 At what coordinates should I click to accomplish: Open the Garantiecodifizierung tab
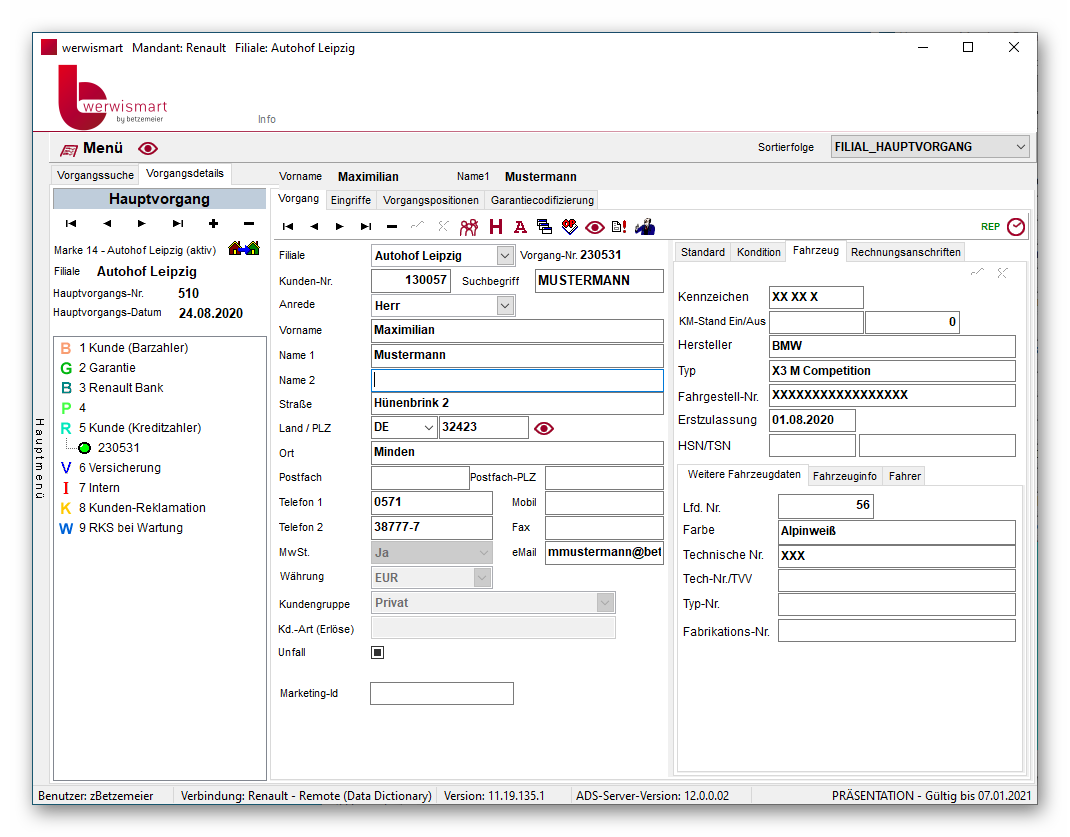[x=543, y=200]
